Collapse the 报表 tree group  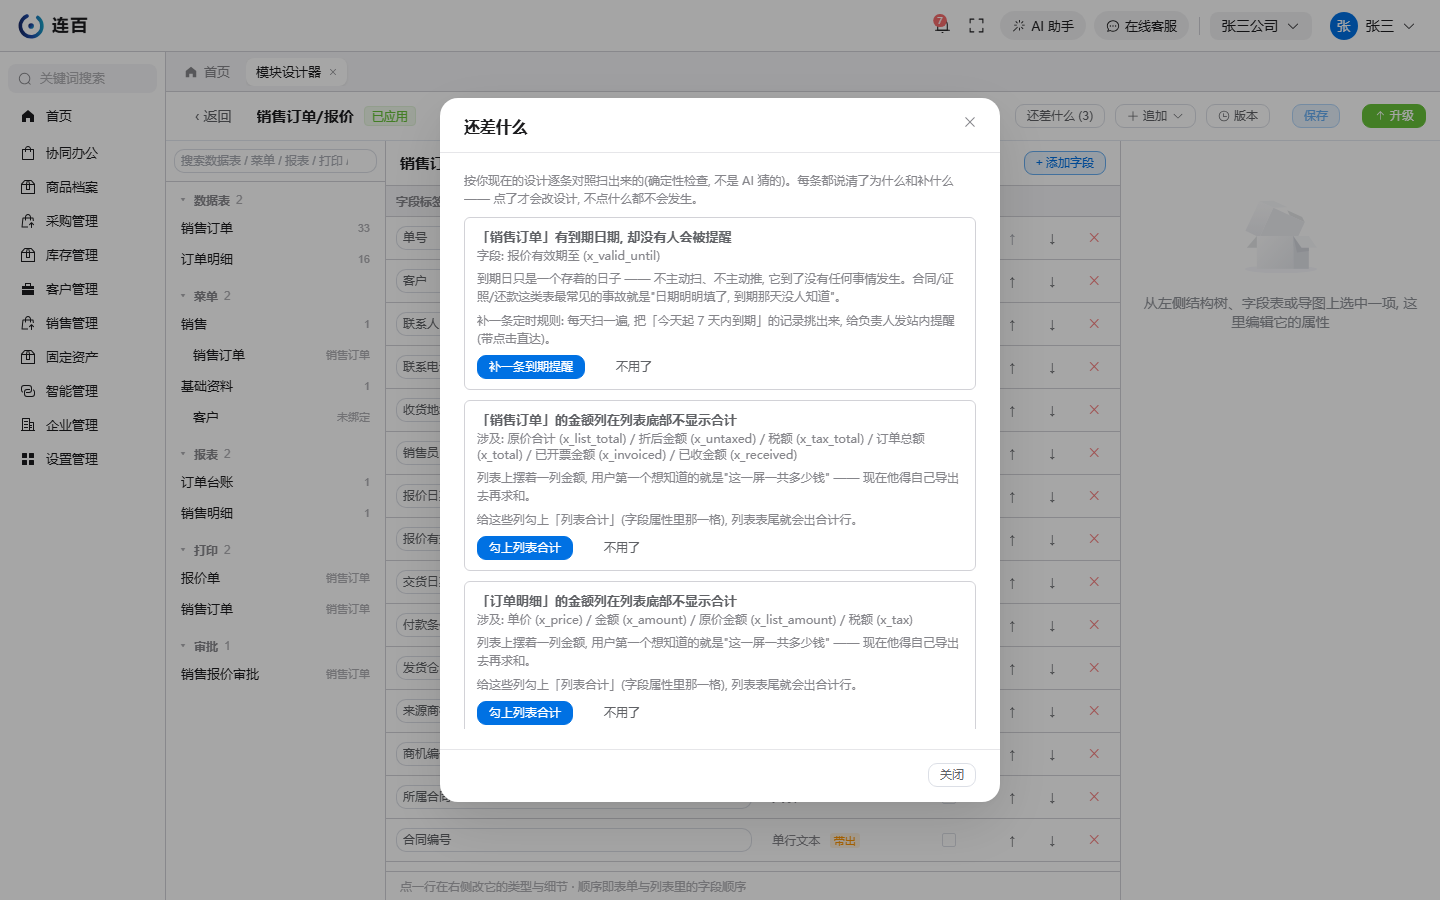184,455
